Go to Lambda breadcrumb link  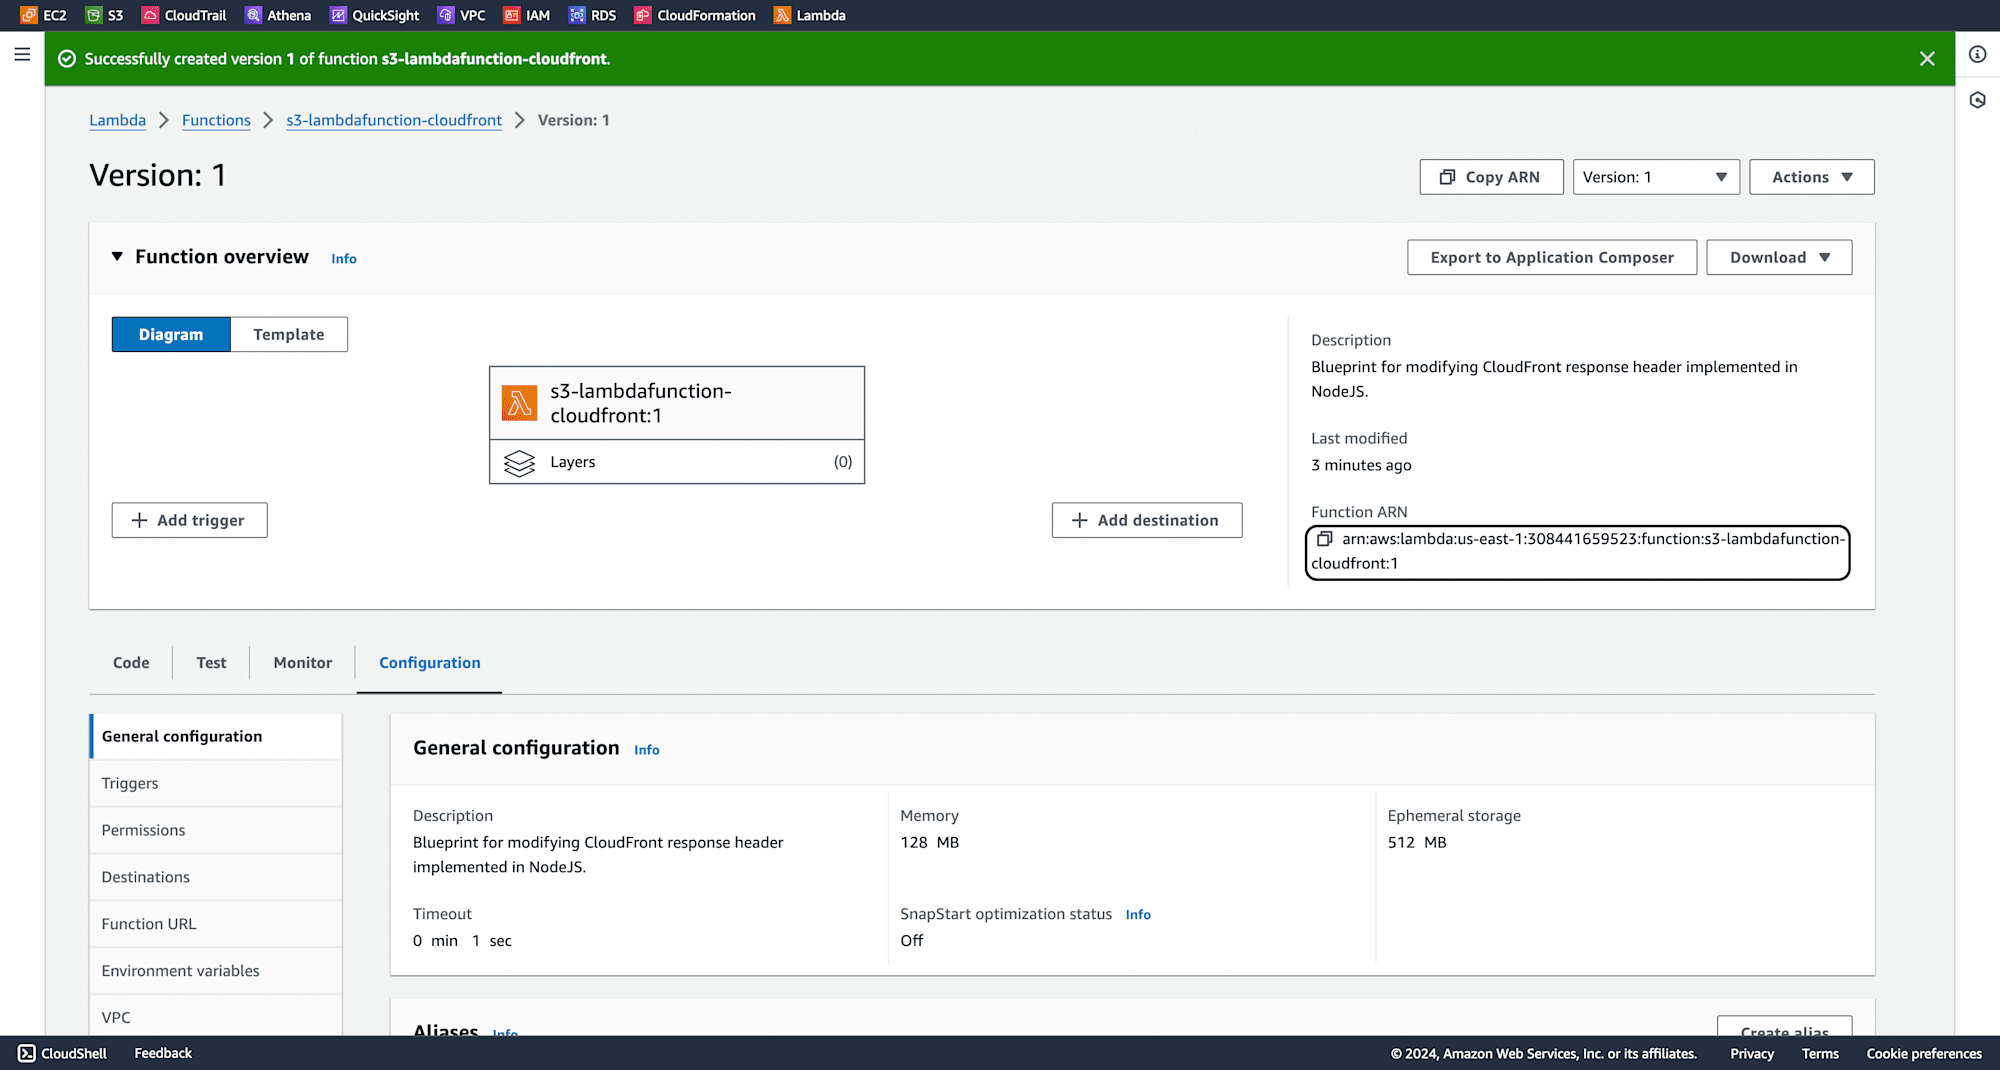tap(117, 120)
